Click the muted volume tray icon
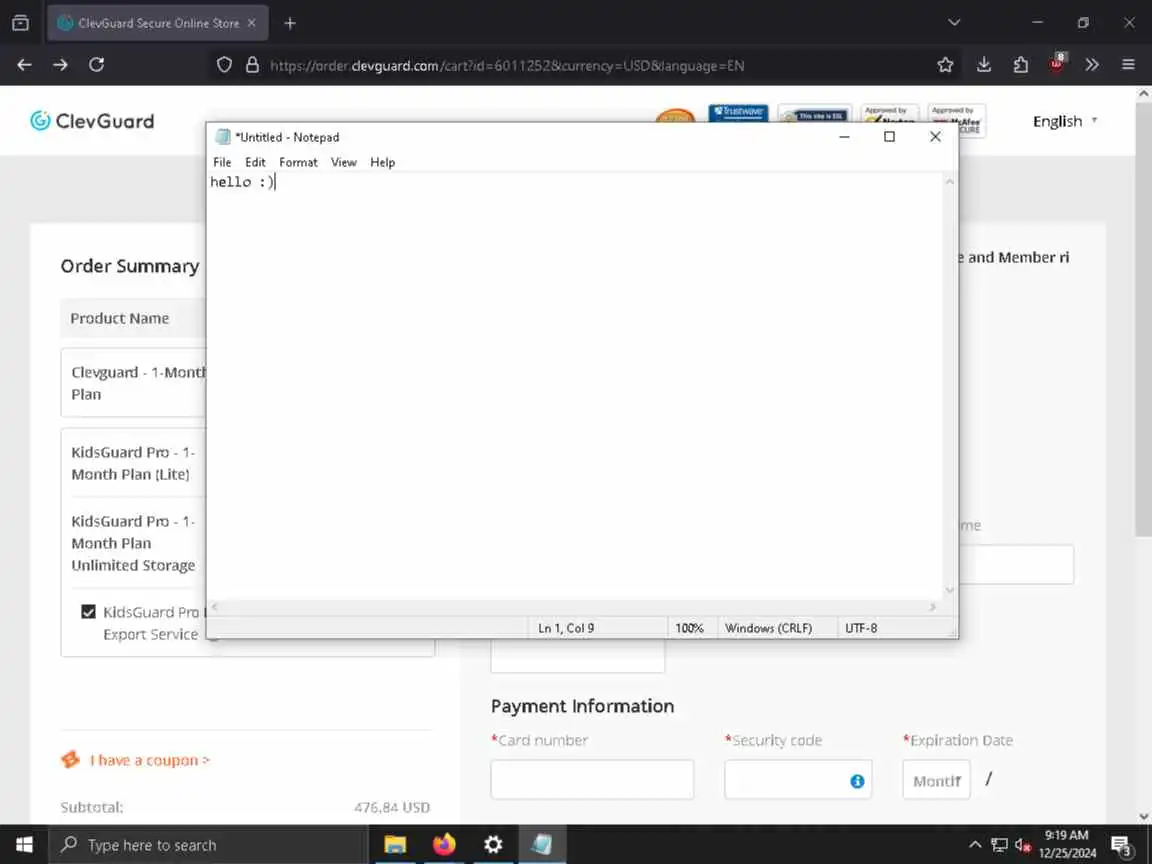1152x864 pixels. [1023, 845]
